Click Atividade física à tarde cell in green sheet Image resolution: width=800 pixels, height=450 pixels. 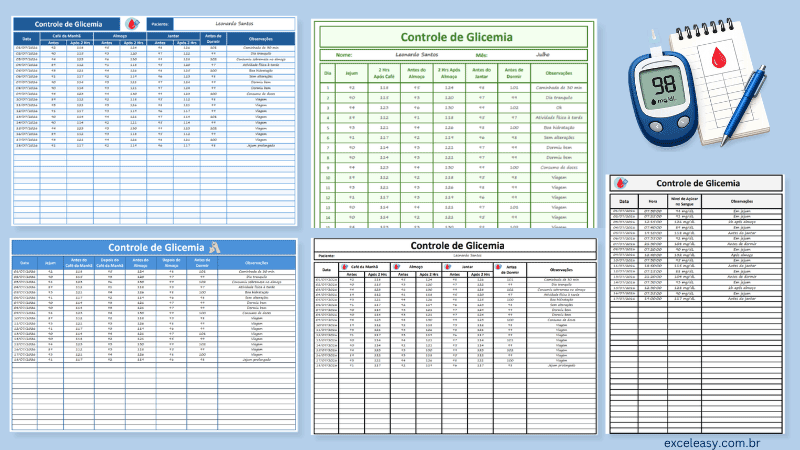(x=559, y=117)
